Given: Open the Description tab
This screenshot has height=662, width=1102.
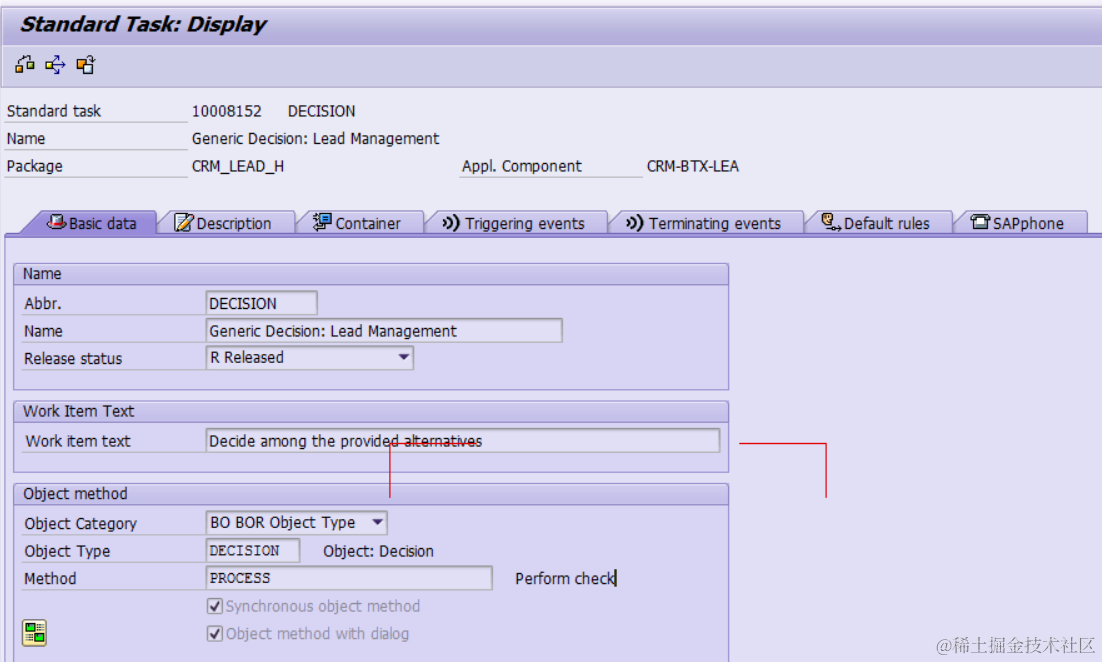Looking at the screenshot, I should click(223, 223).
